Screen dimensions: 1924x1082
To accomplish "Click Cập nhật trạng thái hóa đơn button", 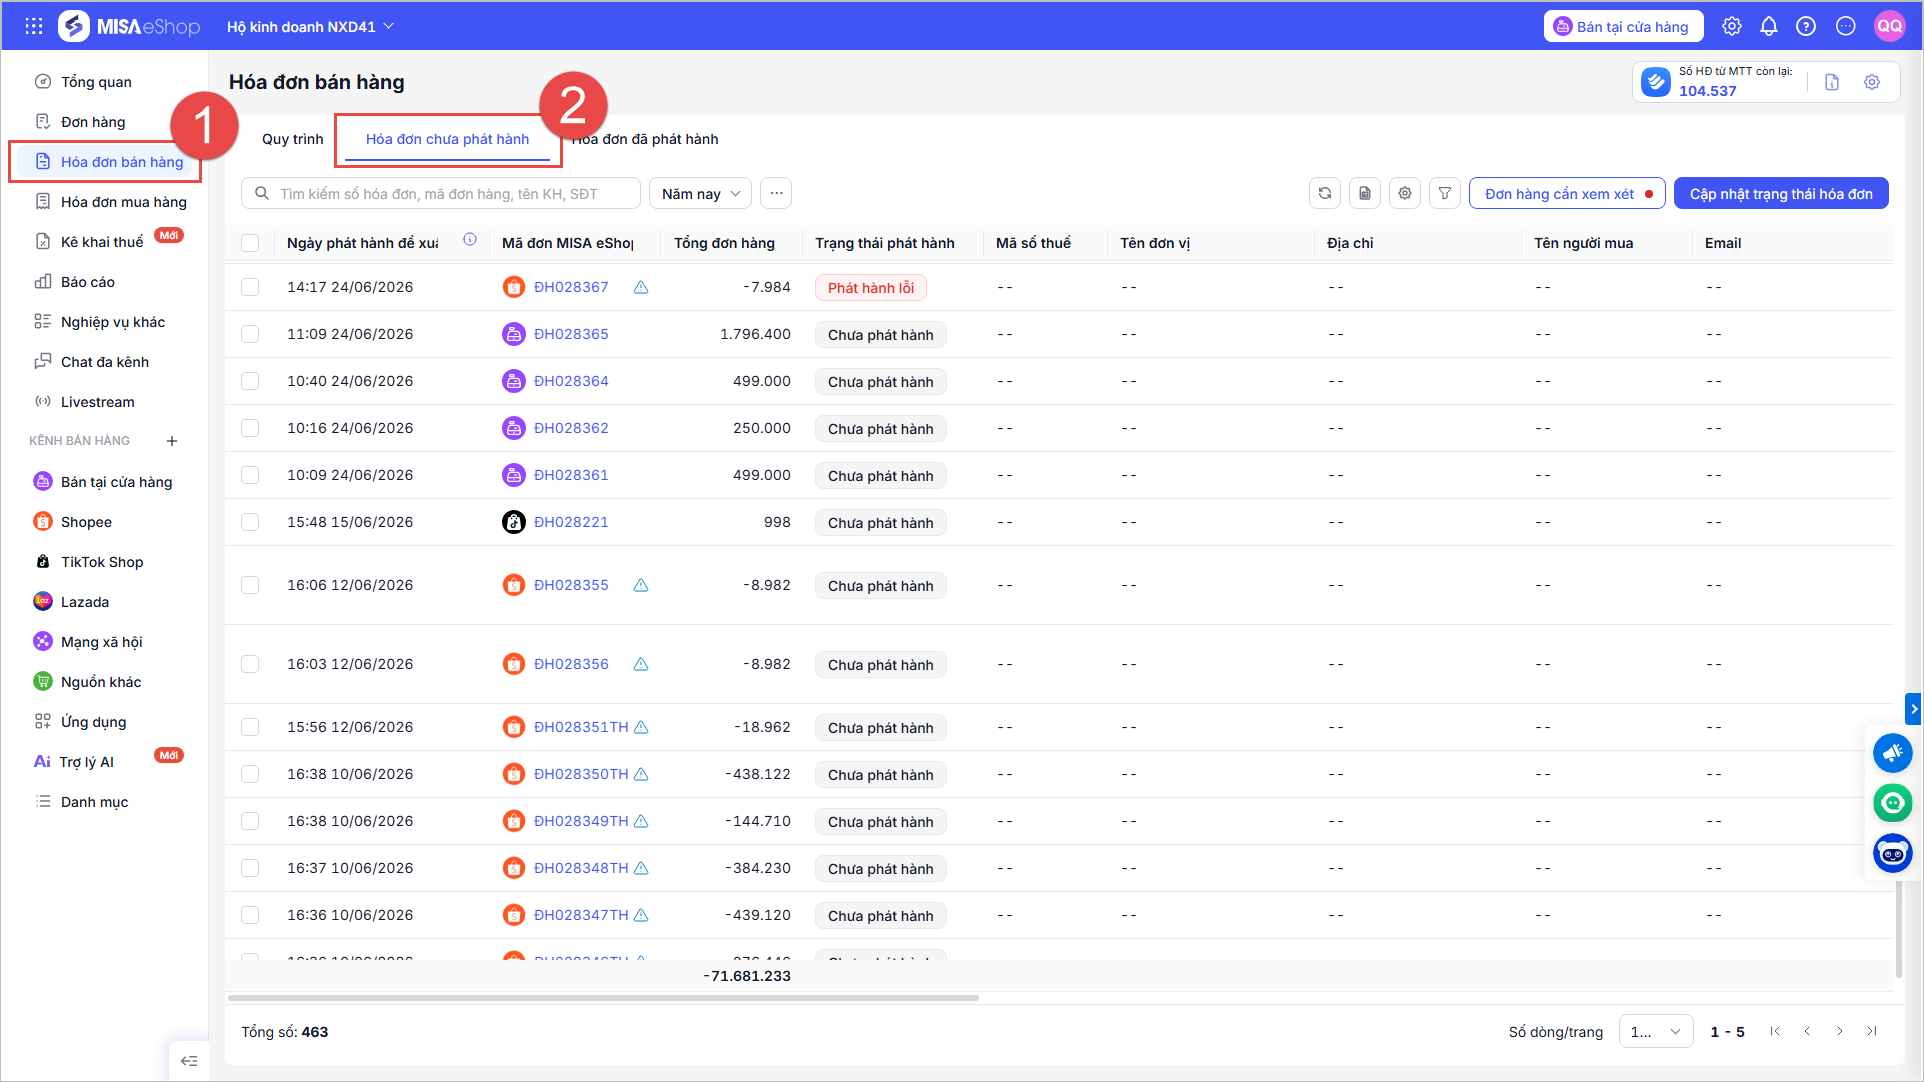I will coord(1781,194).
